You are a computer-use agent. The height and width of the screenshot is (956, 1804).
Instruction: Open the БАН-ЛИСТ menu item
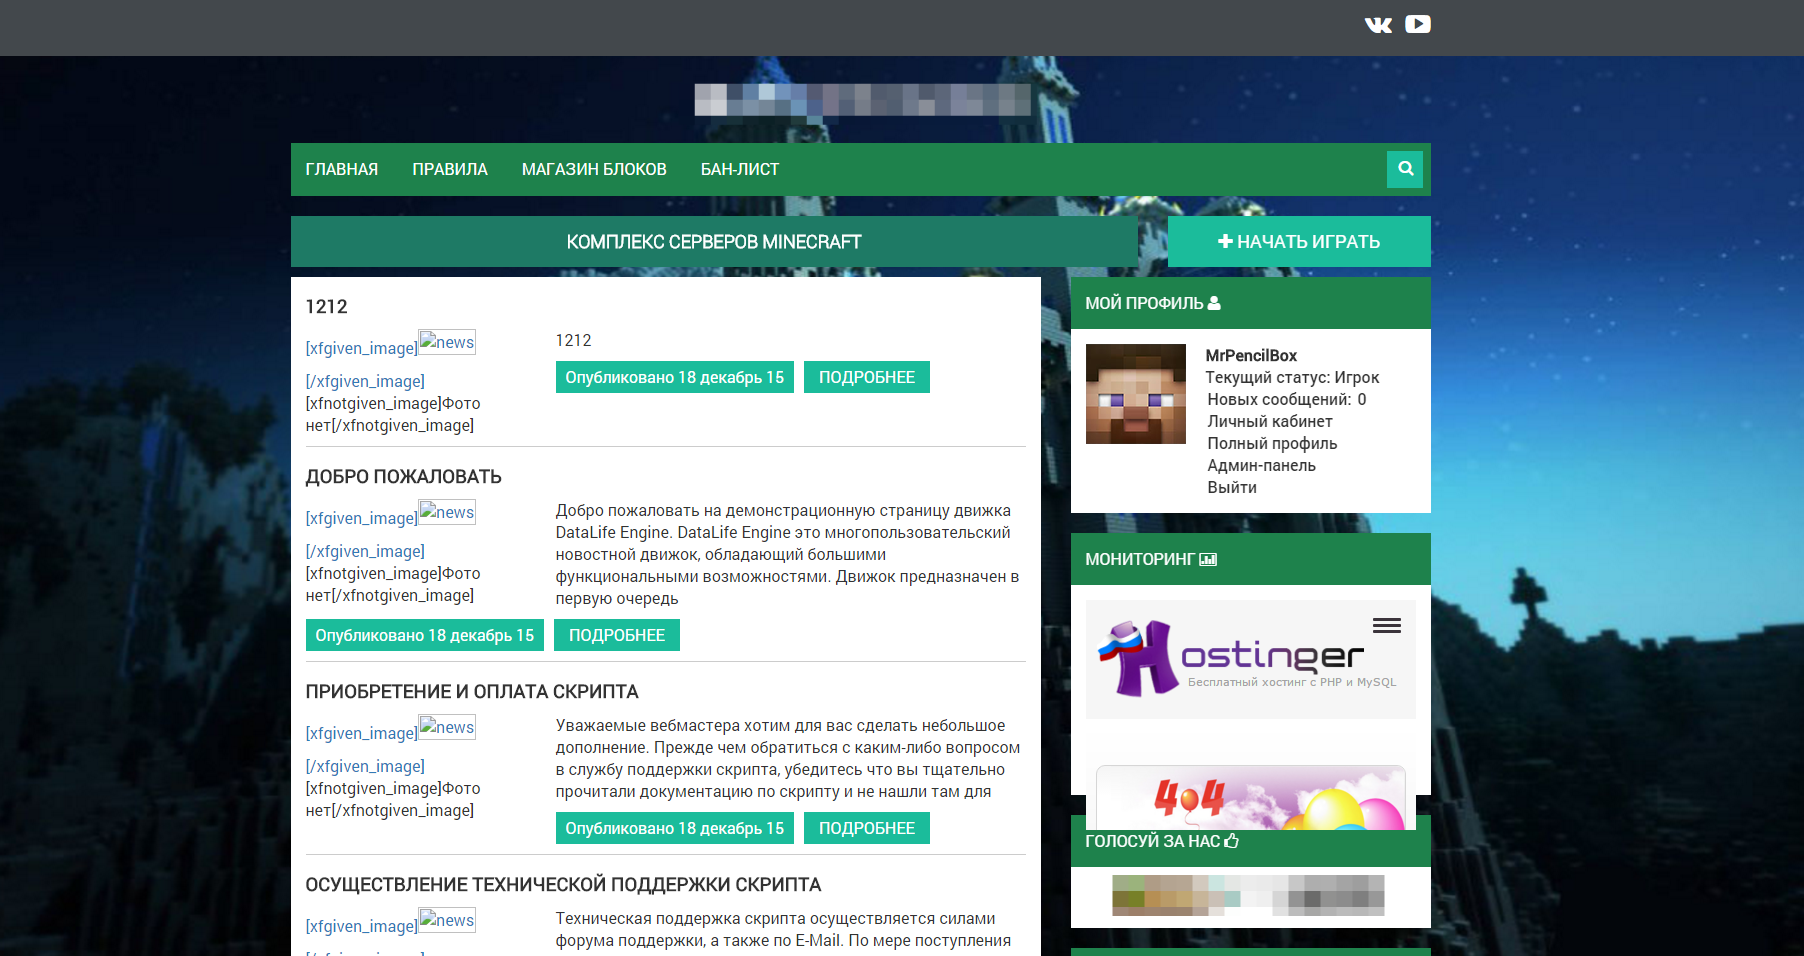point(740,170)
